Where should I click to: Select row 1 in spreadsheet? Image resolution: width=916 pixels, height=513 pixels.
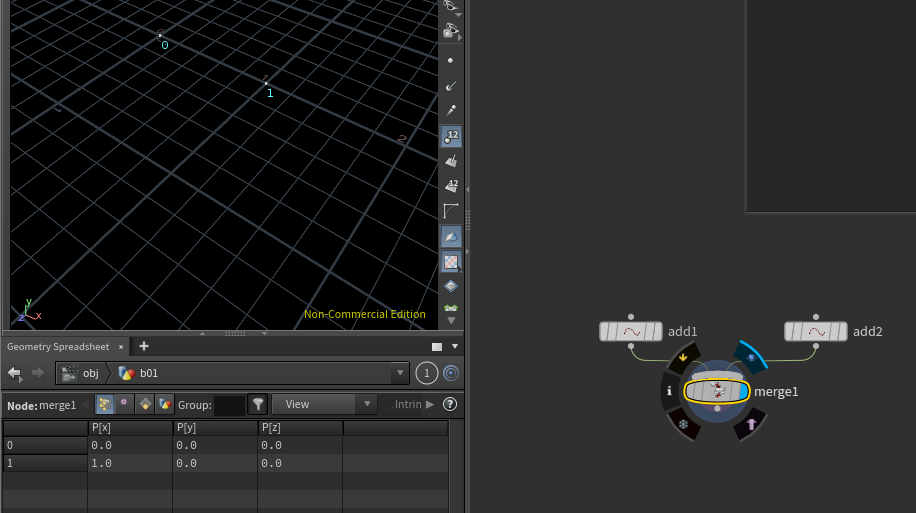pyautogui.click(x=45, y=463)
